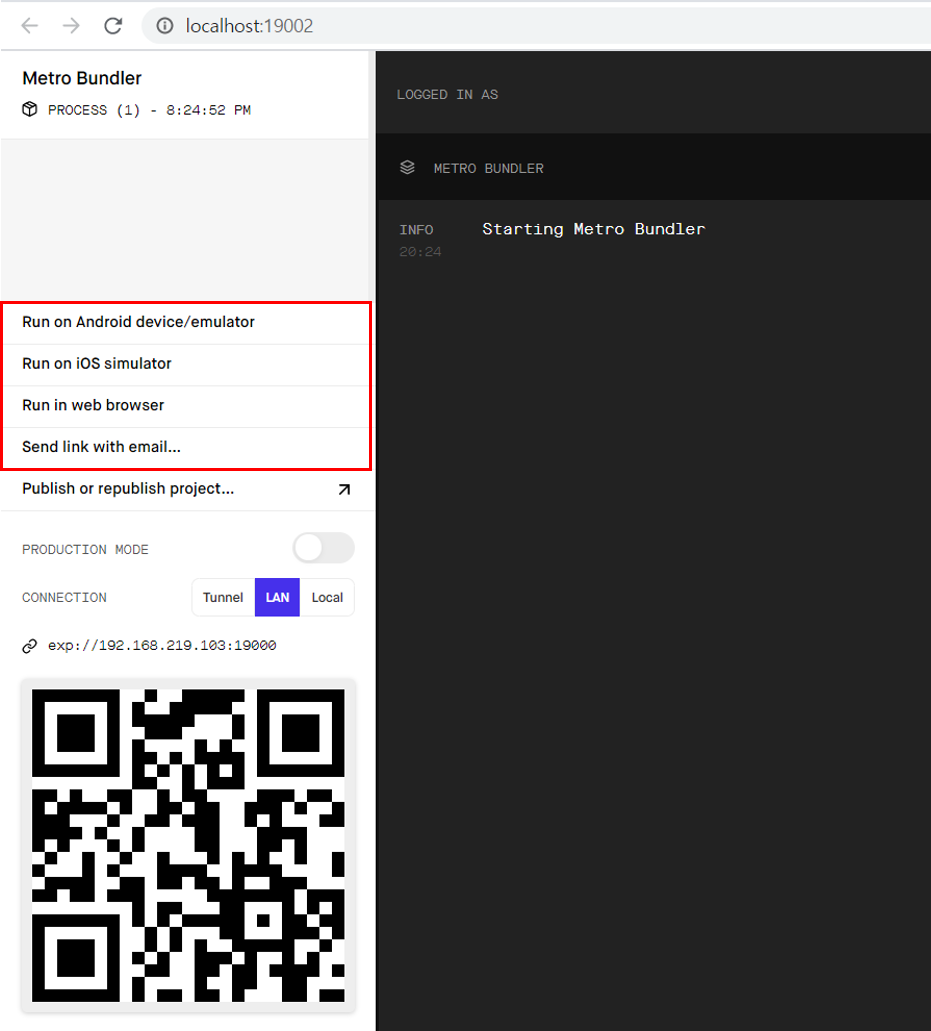This screenshot has height=1031, width=931.
Task: Click the 20:24 log timestamp
Action: pyautogui.click(x=420, y=252)
